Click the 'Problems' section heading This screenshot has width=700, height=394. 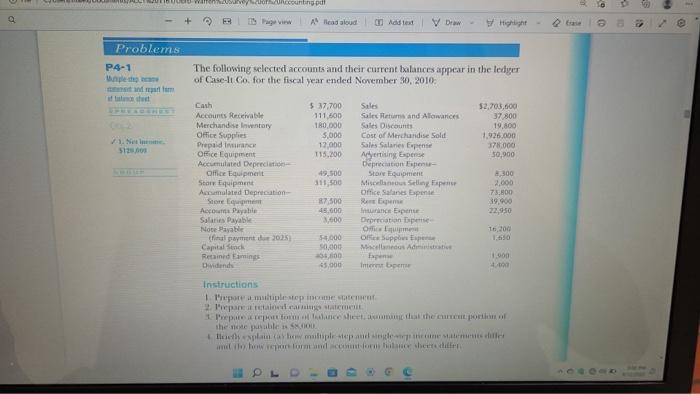point(147,49)
